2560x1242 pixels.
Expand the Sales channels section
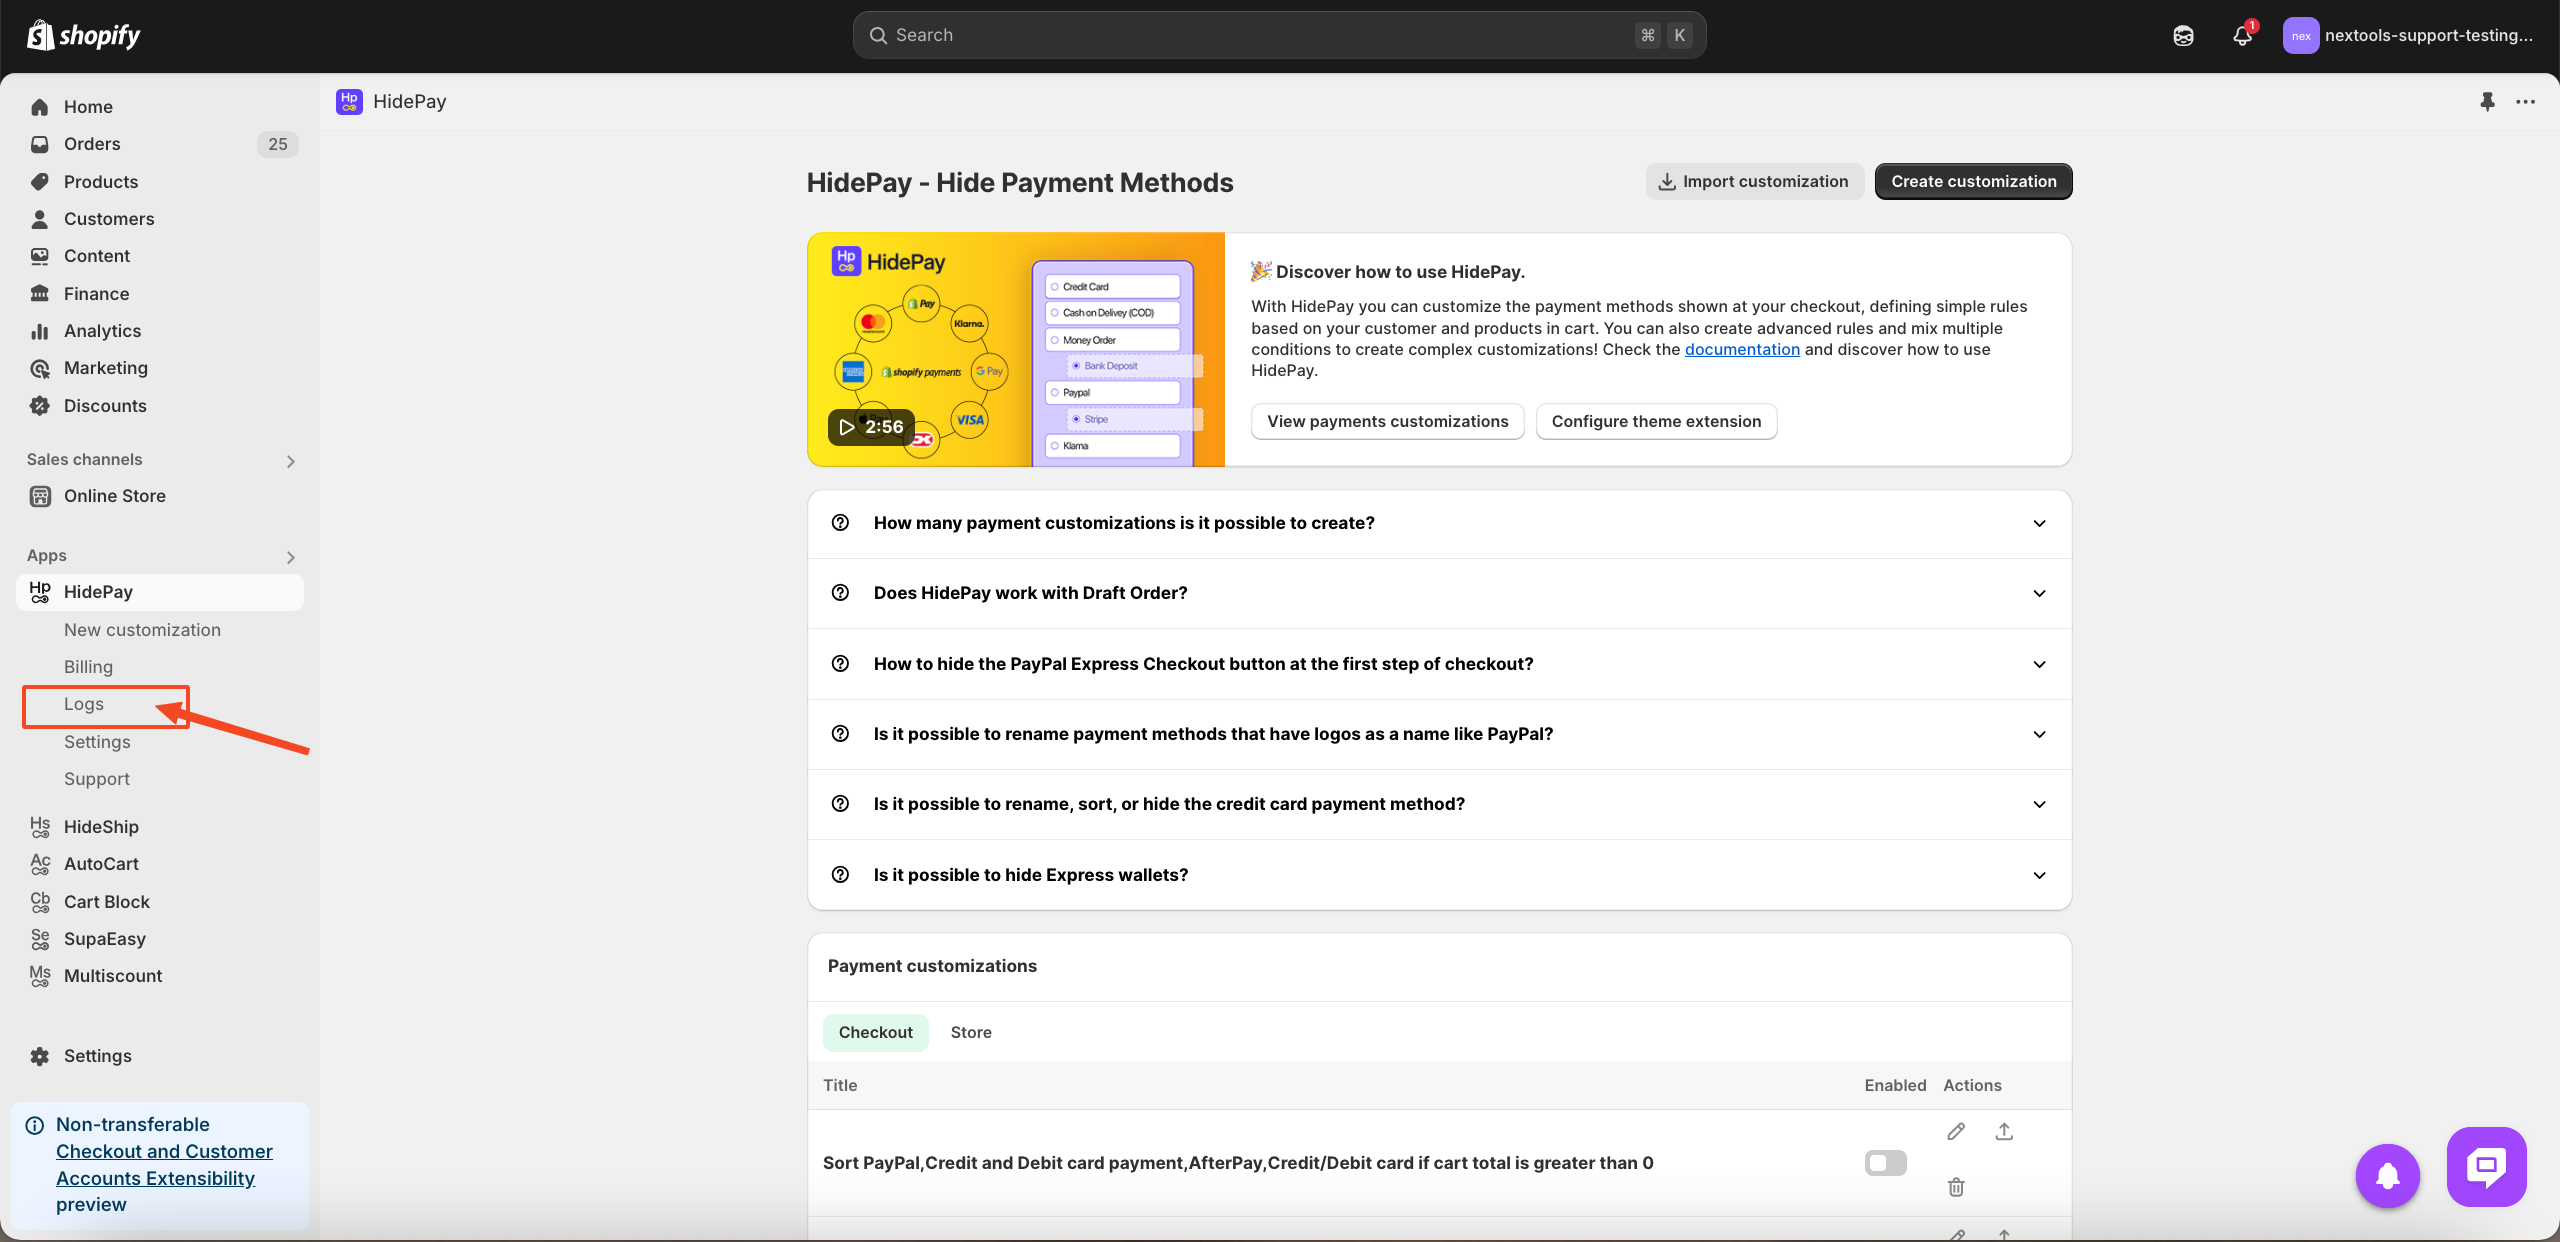point(290,461)
